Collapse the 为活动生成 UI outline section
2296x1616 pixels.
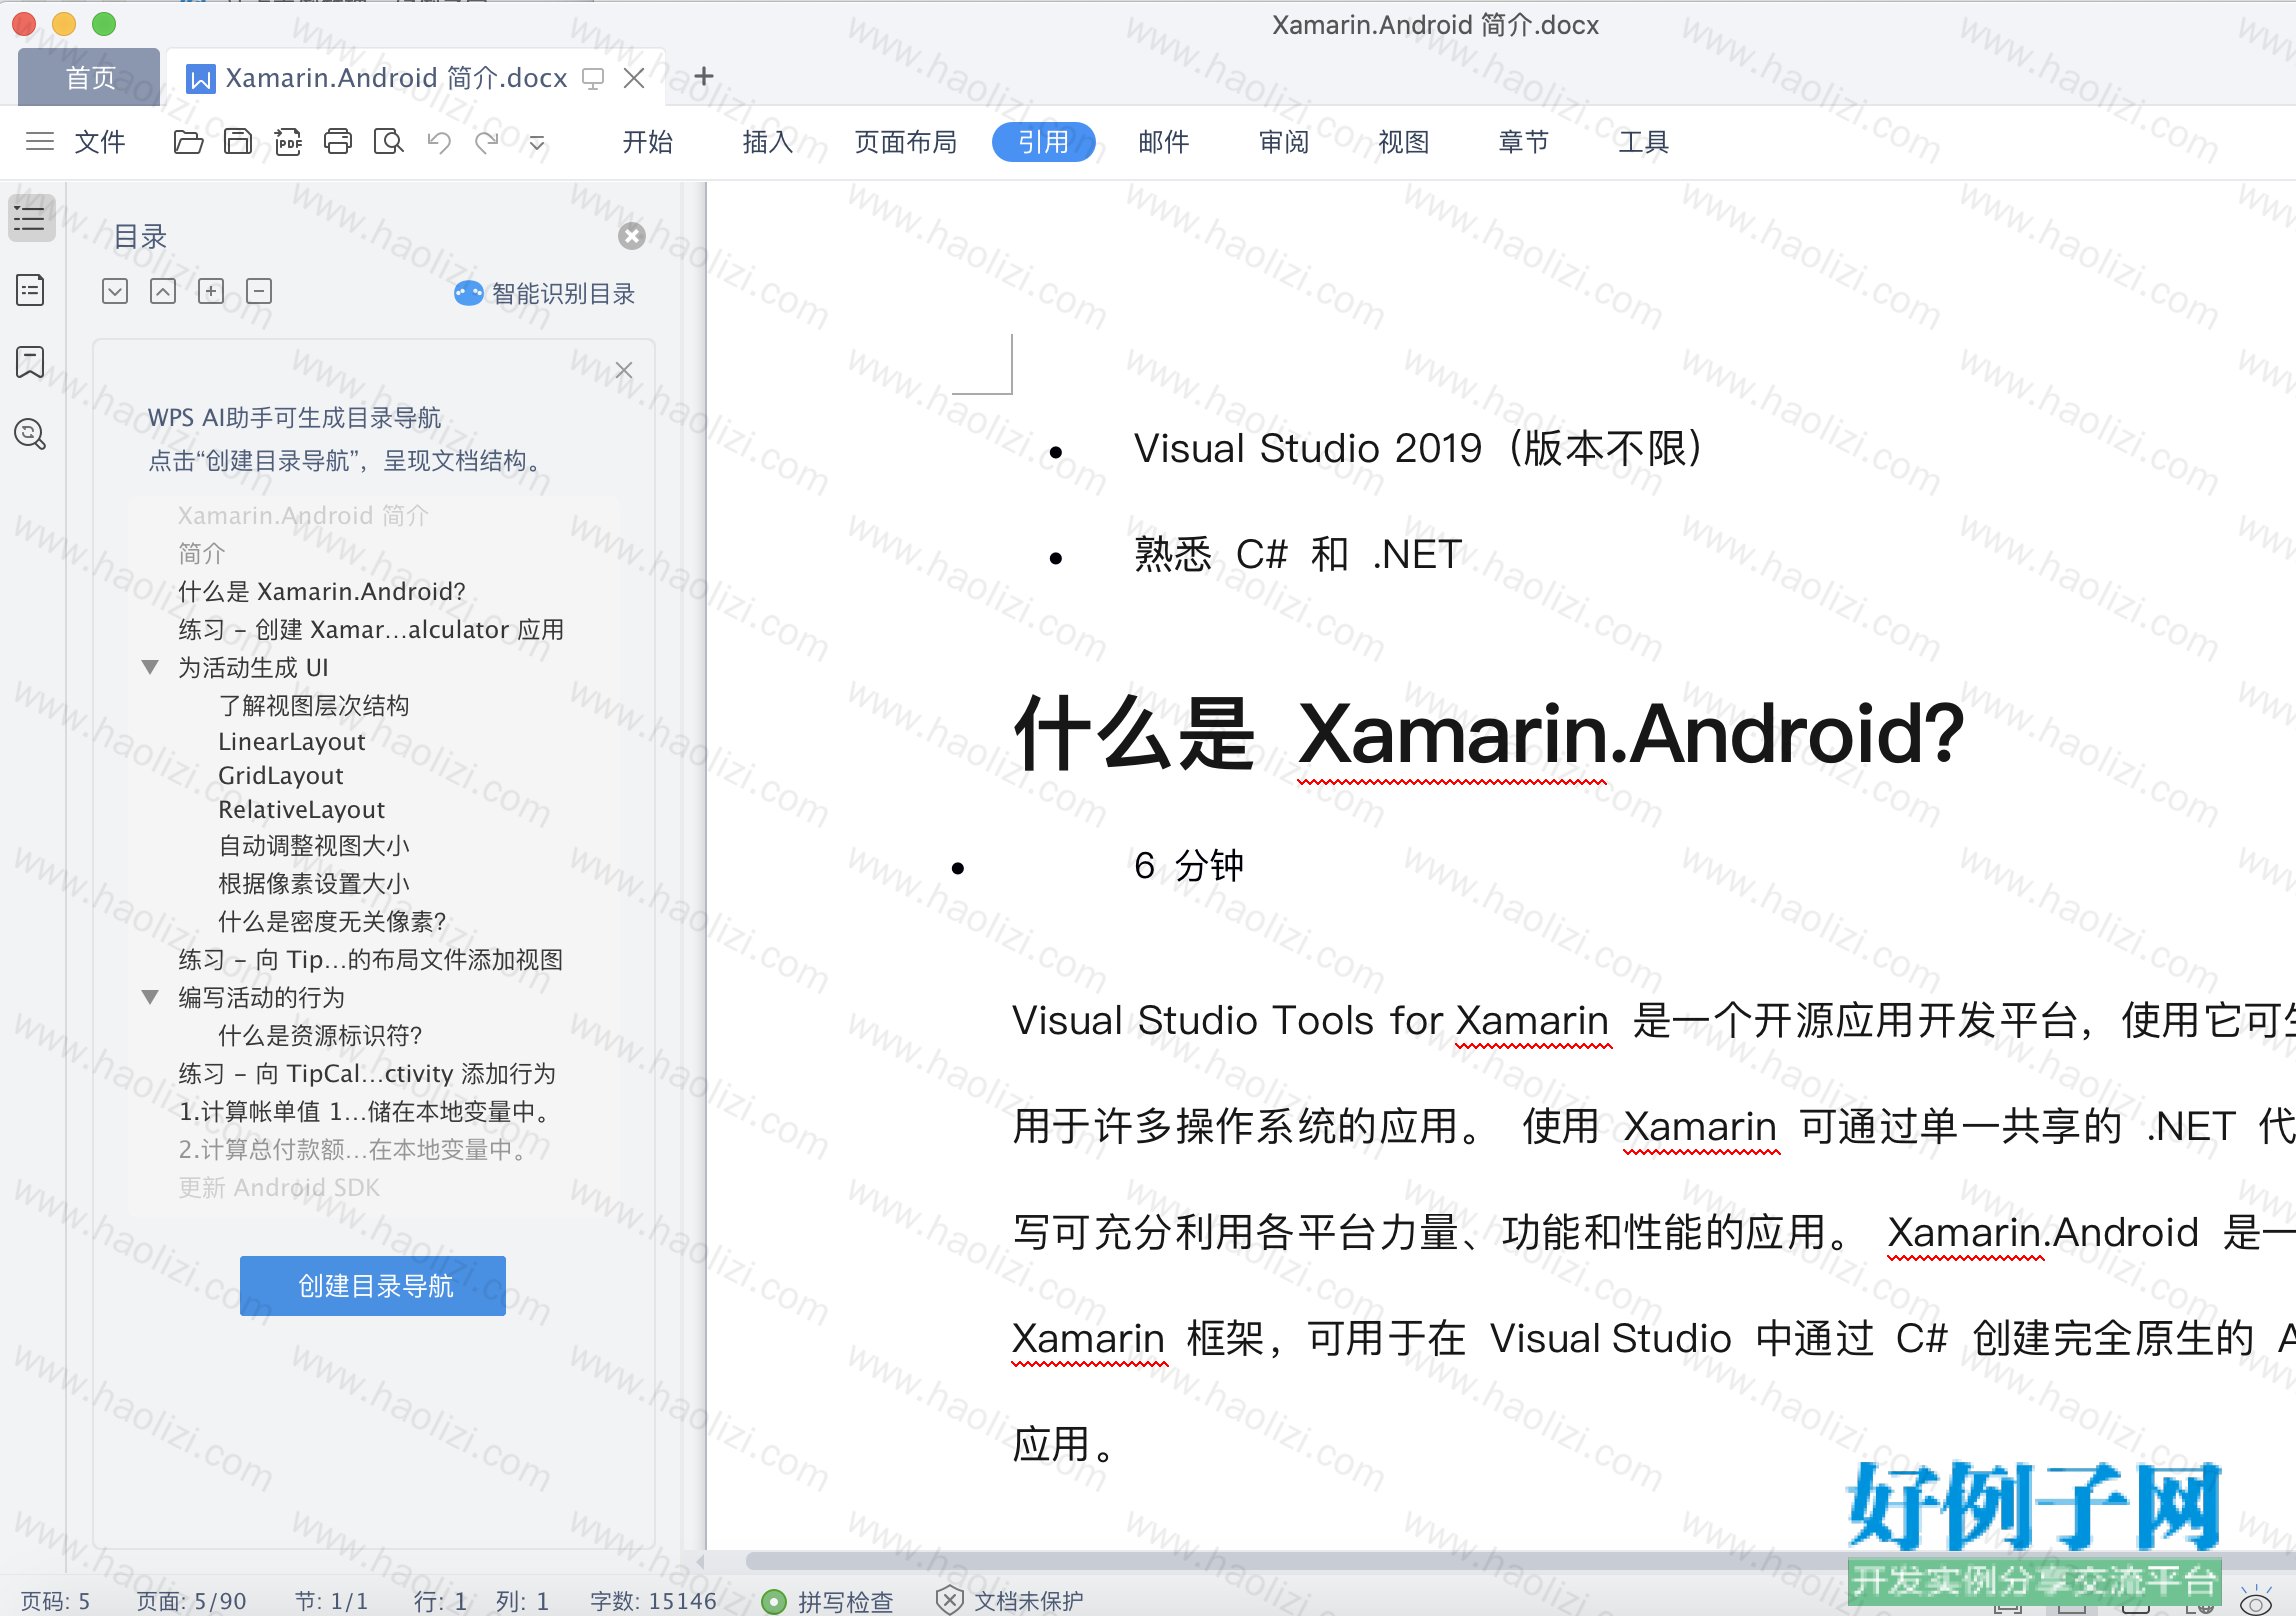click(150, 667)
